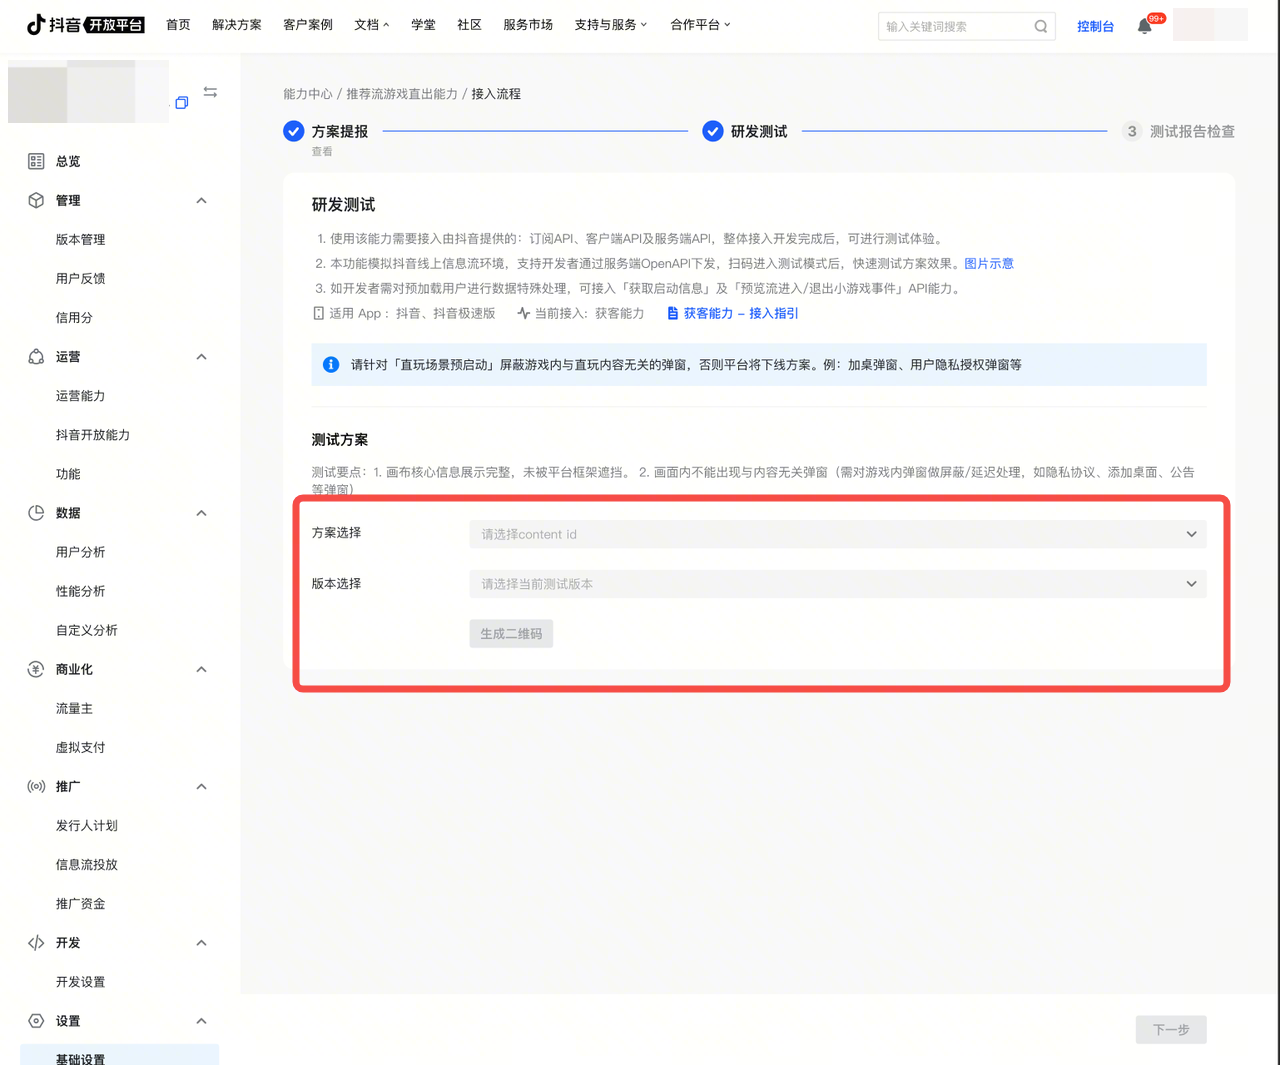Image resolution: width=1280 pixels, height=1065 pixels.
Task: Open the 版本选择 test version dropdown
Action: coord(837,584)
